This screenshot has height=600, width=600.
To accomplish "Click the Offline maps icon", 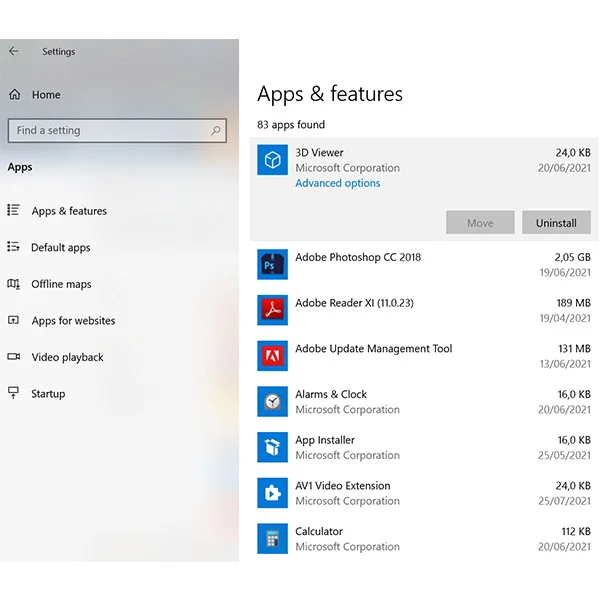I will click(13, 284).
